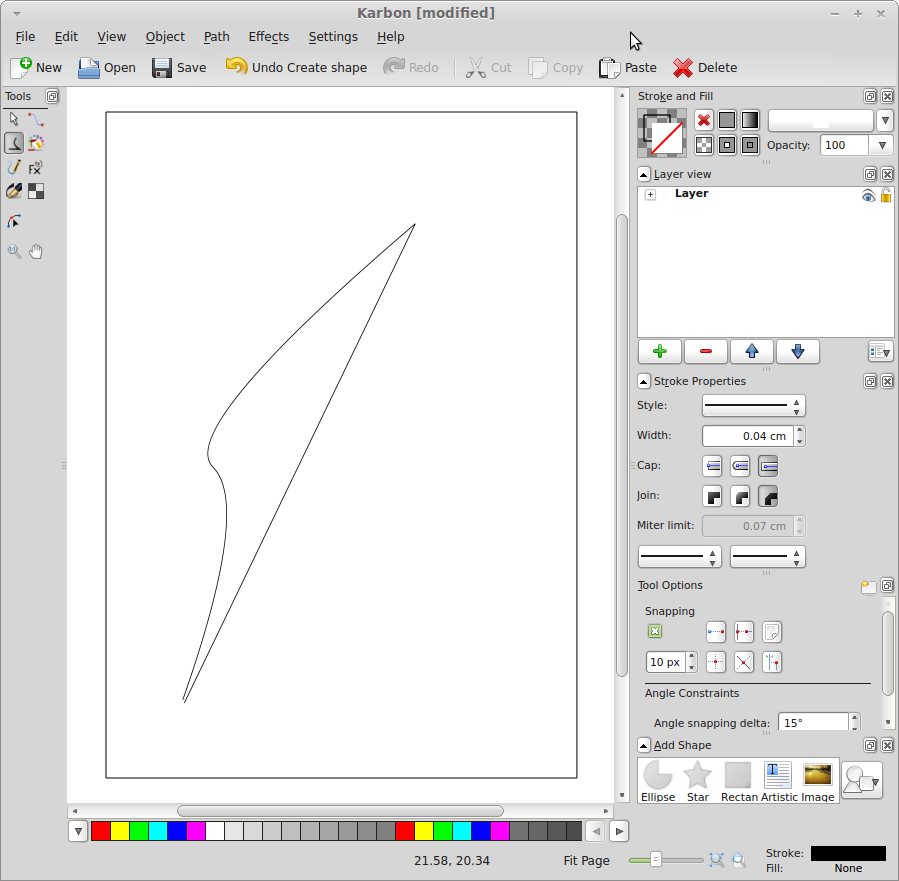Click Undo Create shape button
Image resolution: width=899 pixels, height=881 pixels.
point(296,67)
